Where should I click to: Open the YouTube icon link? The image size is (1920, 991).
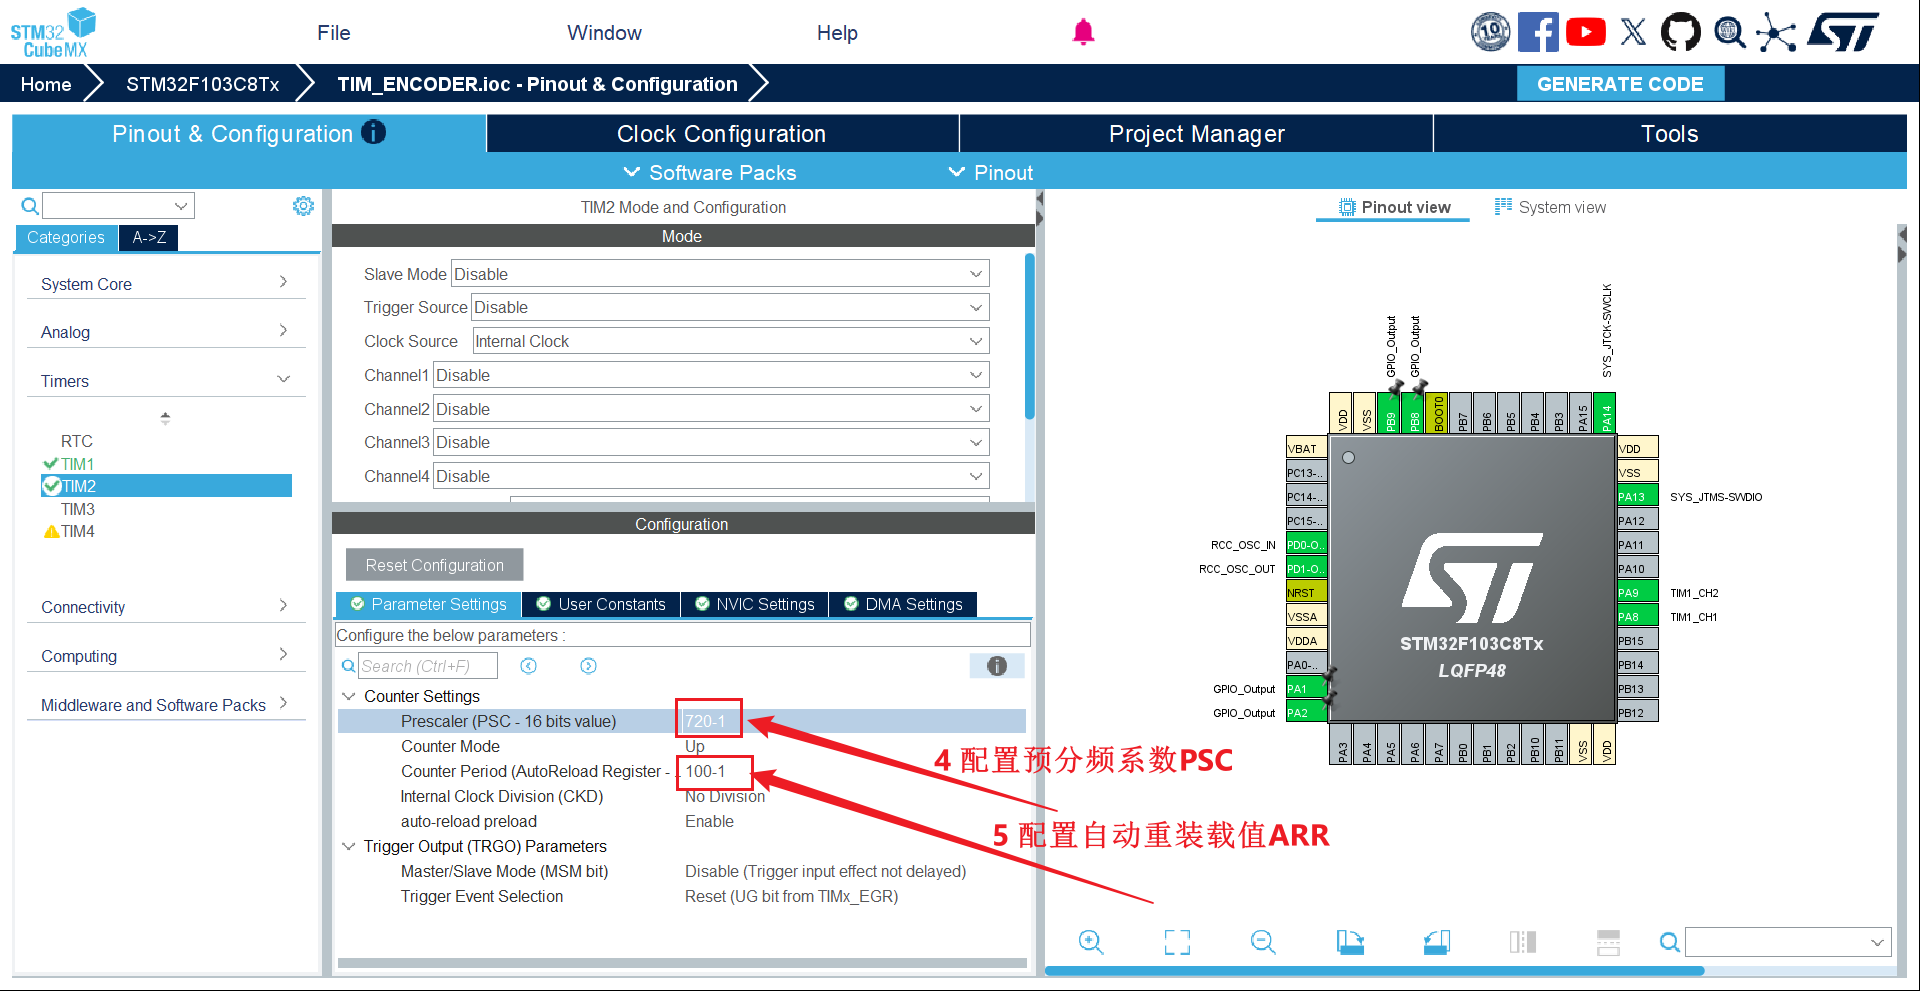1586,32
